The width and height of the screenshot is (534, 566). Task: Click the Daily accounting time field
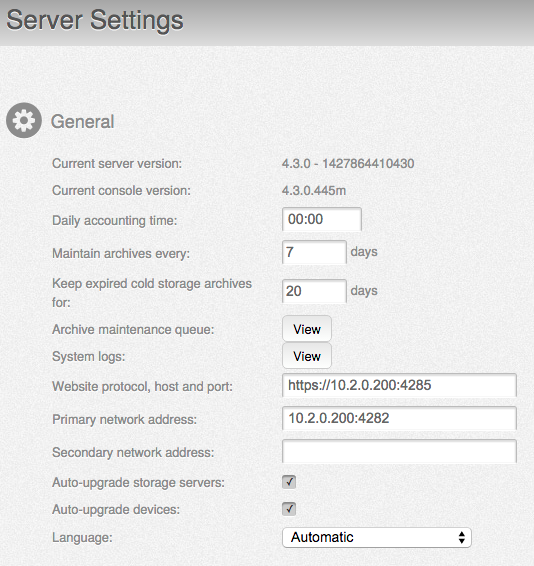322,219
